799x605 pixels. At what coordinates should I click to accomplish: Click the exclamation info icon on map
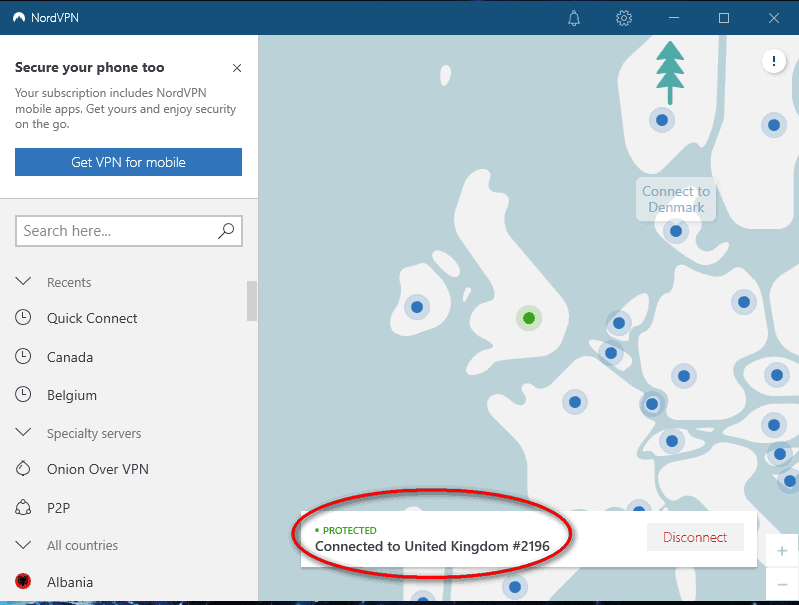[x=774, y=62]
